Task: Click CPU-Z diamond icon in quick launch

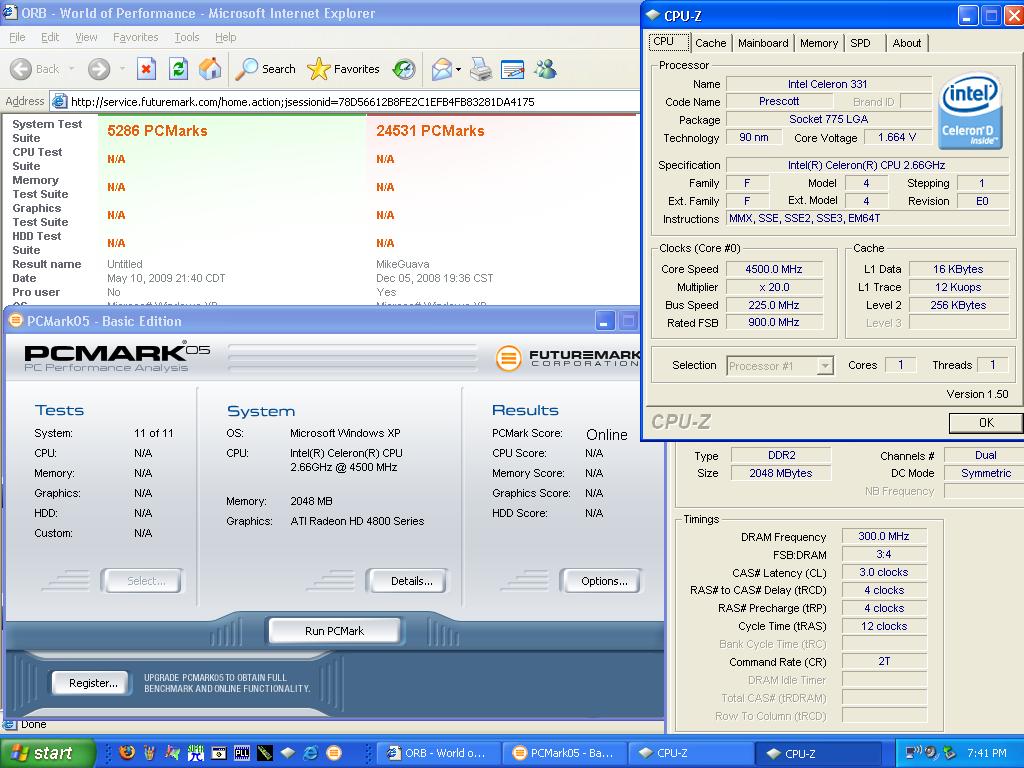Action: coord(288,752)
